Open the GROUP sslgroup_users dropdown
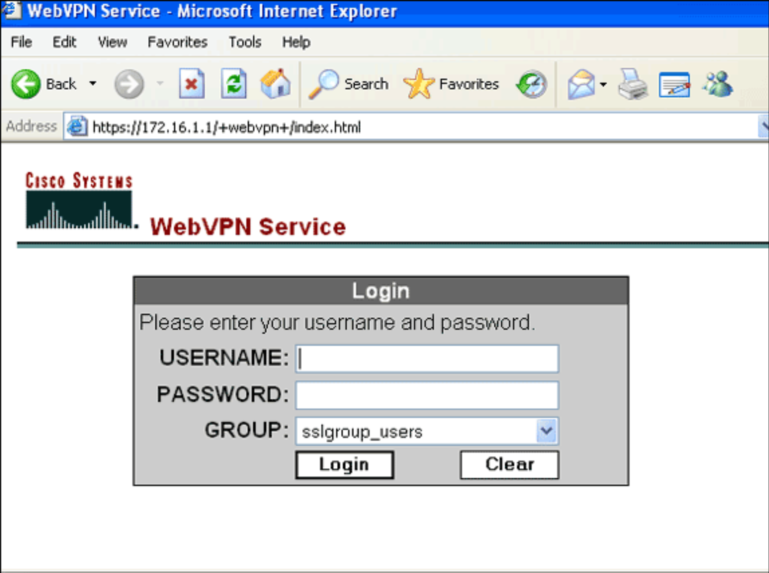769x573 pixels. coord(427,431)
